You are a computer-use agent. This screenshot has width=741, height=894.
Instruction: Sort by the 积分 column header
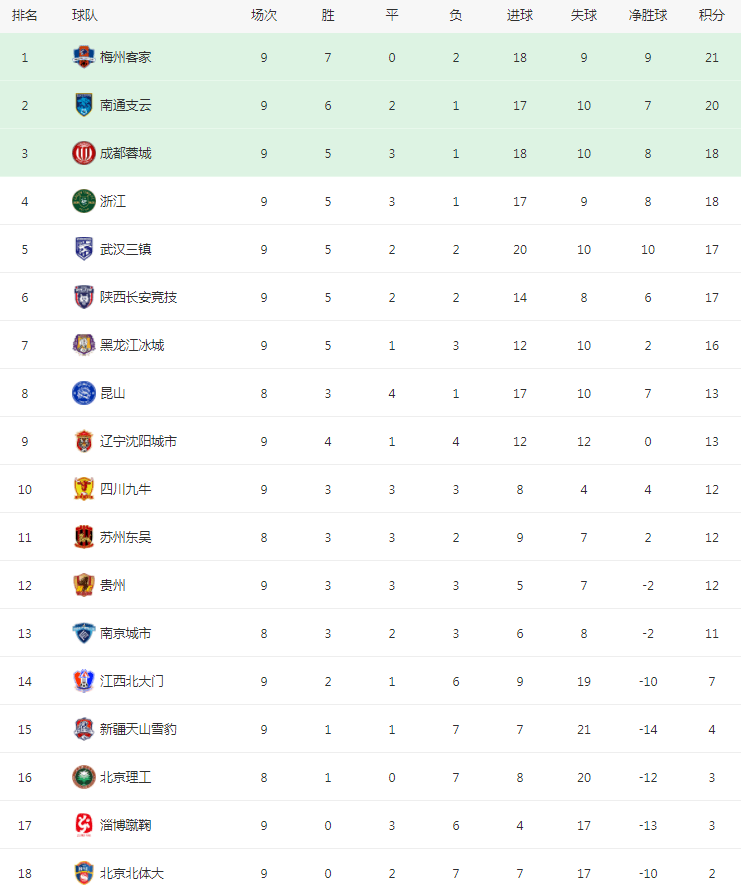tap(712, 15)
